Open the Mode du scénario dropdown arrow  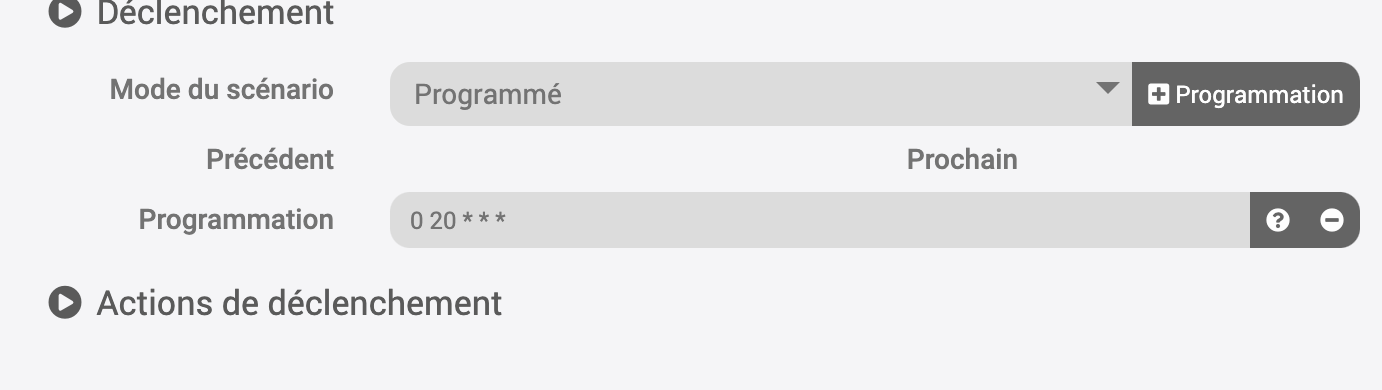tap(1107, 88)
